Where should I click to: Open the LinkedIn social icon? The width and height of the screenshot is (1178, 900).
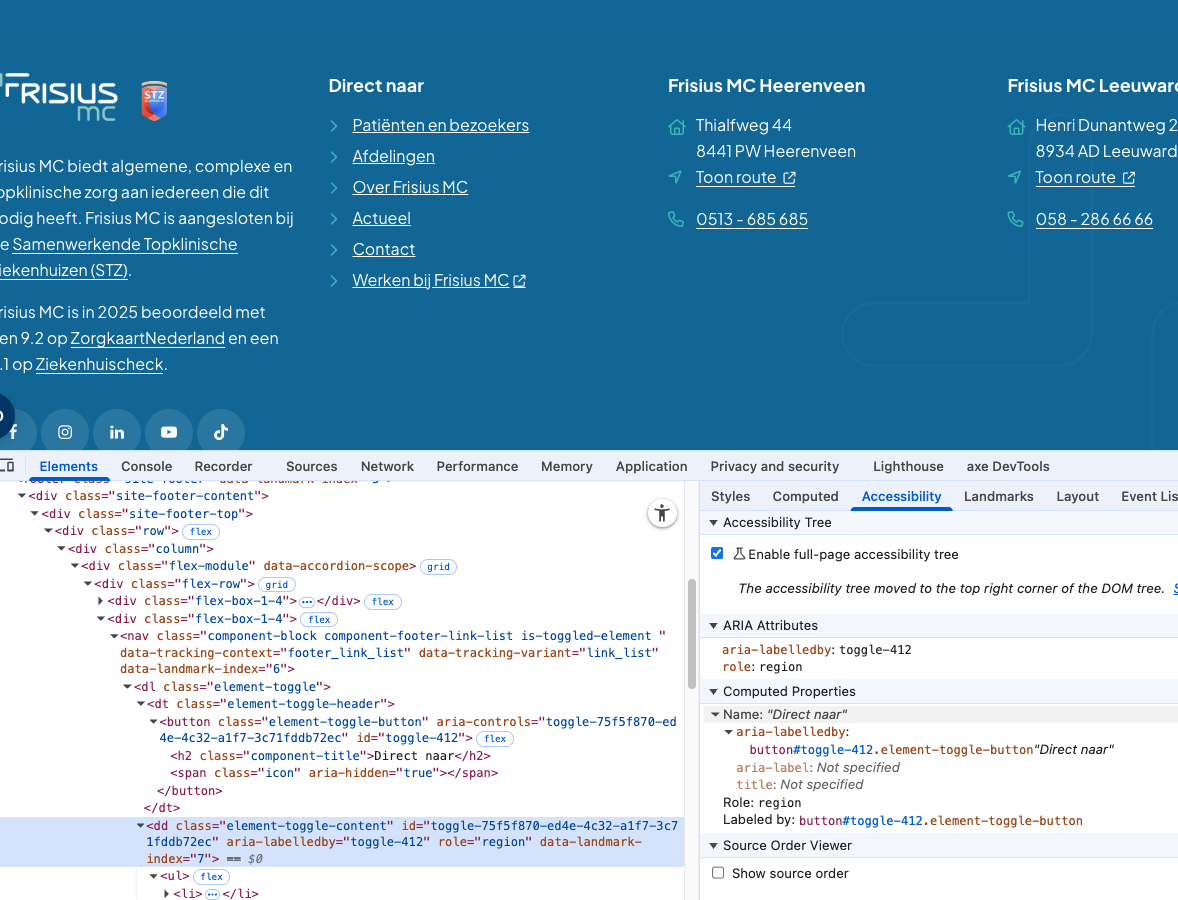pos(117,432)
